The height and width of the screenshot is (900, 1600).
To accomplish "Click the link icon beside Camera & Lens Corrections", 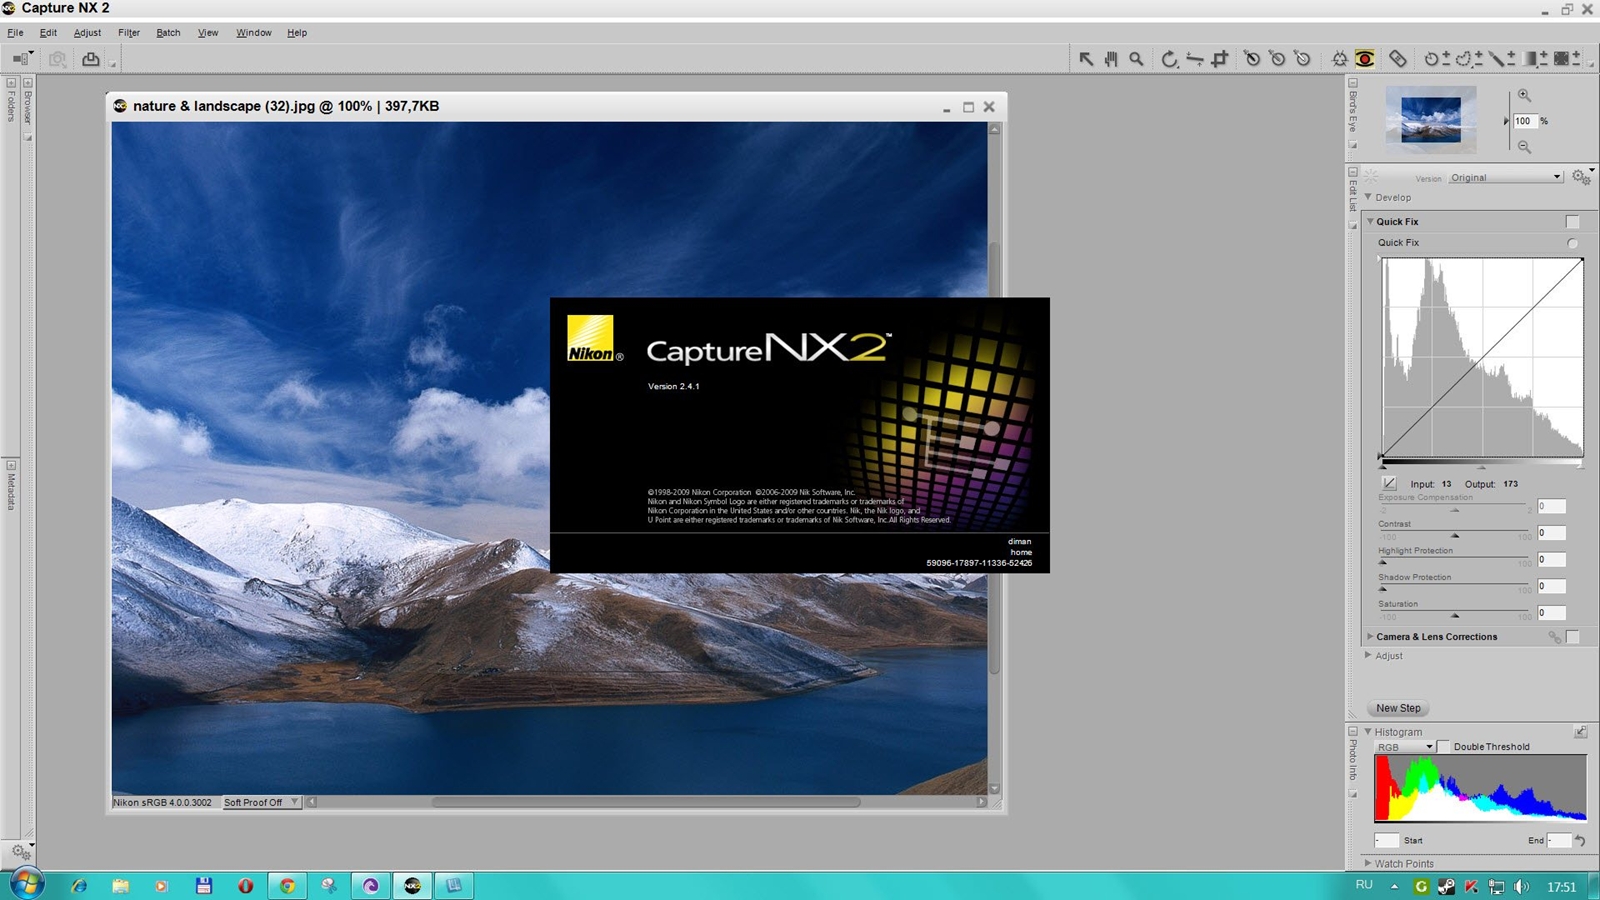I will point(1554,637).
